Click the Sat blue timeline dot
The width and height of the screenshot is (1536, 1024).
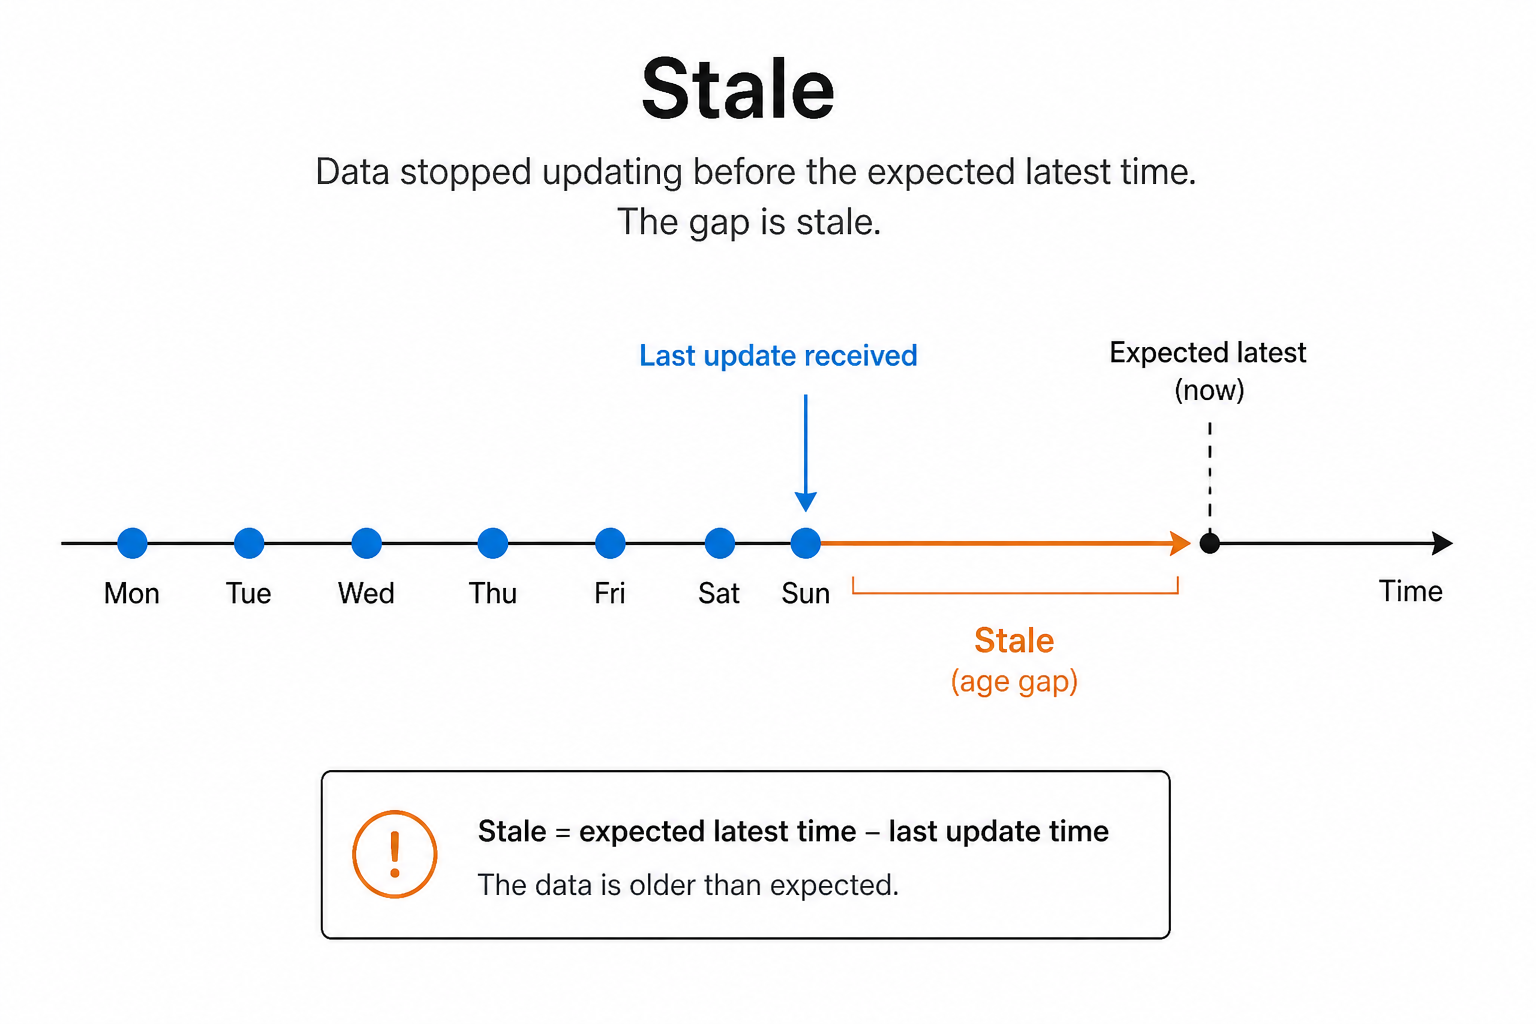[720, 543]
